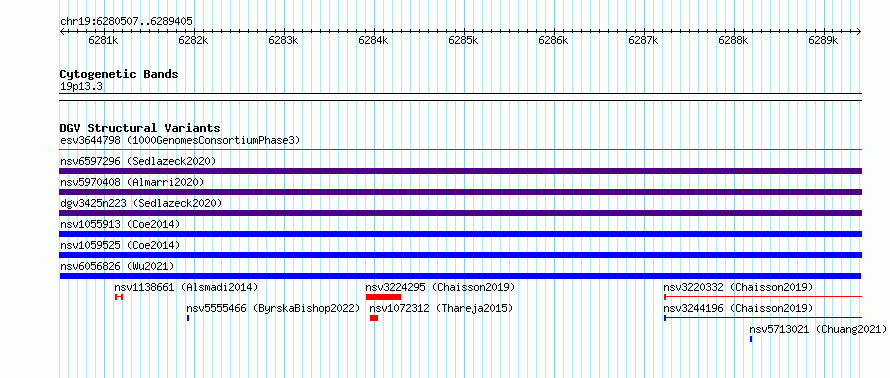890x378 pixels.
Task: Click the black cytogenetic band bar
Action: pyautogui.click(x=460, y=97)
